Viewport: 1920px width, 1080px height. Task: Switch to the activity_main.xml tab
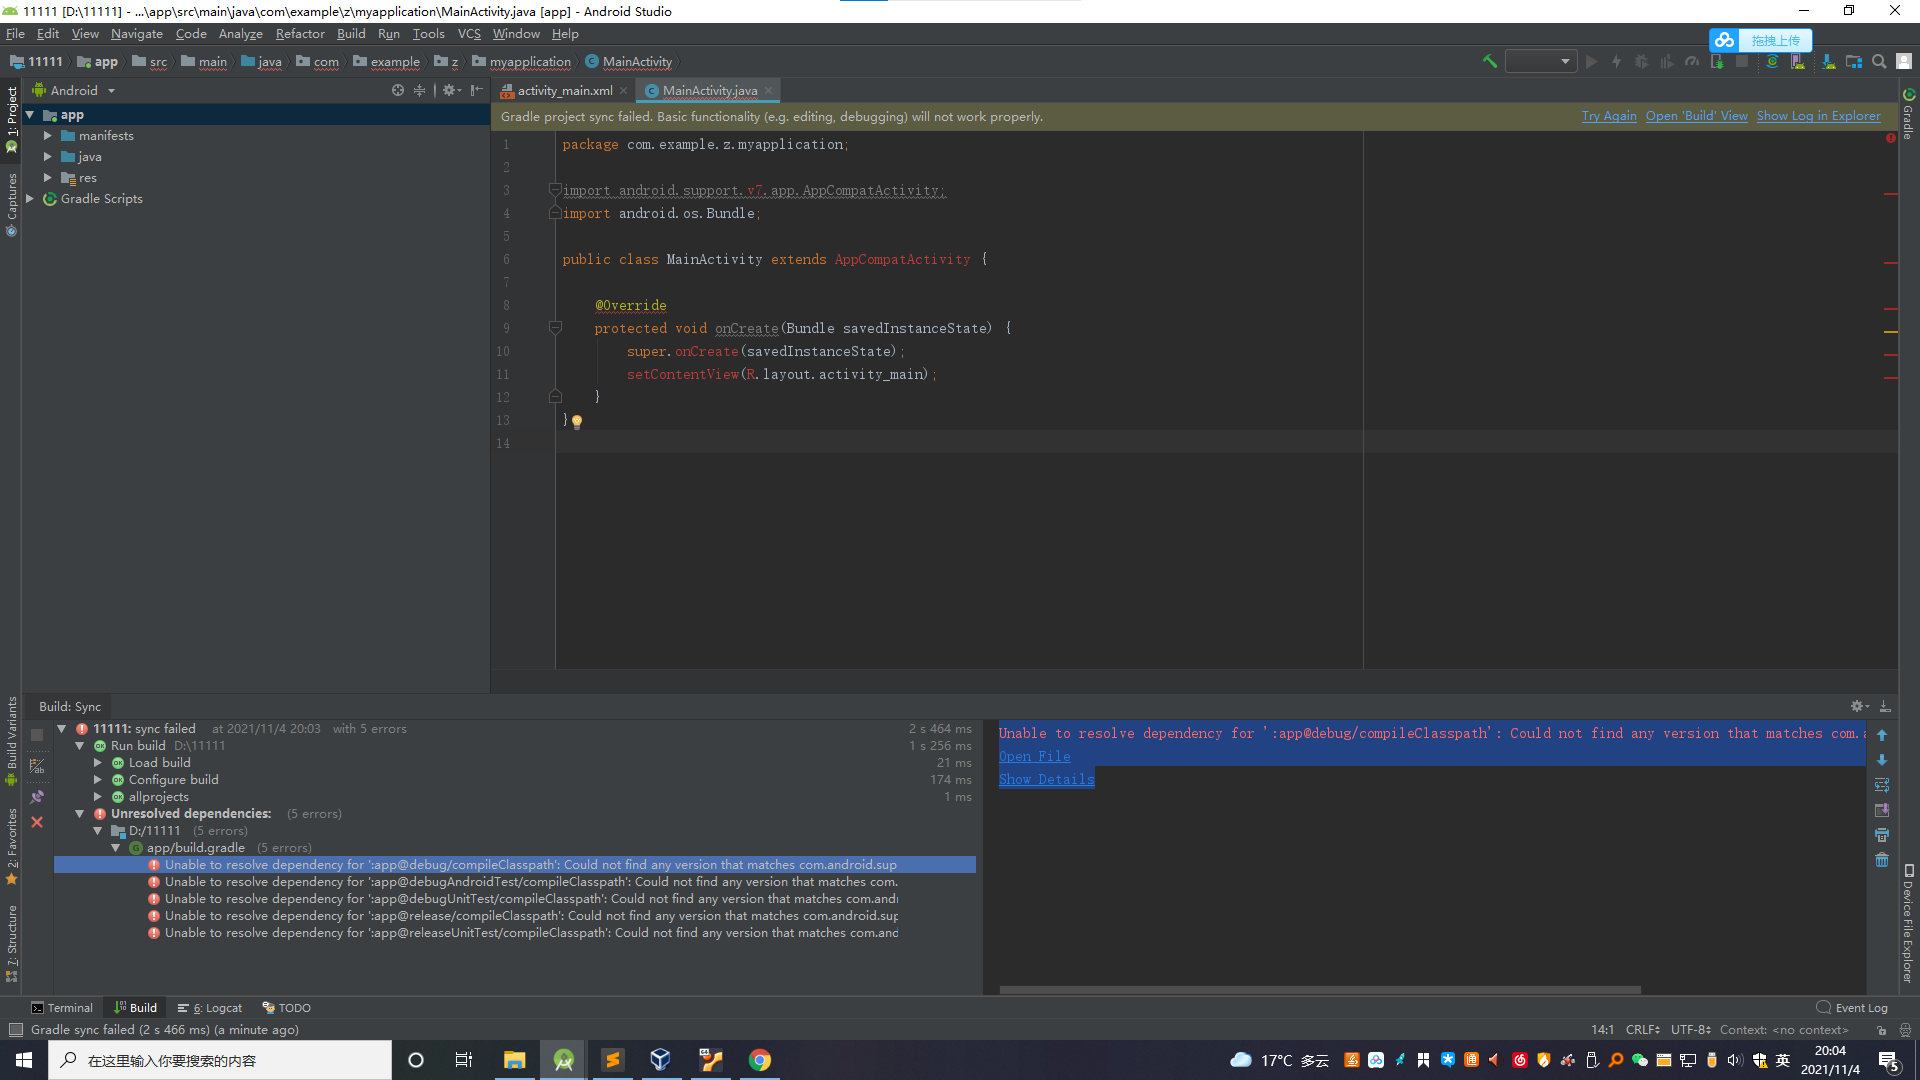(x=564, y=91)
